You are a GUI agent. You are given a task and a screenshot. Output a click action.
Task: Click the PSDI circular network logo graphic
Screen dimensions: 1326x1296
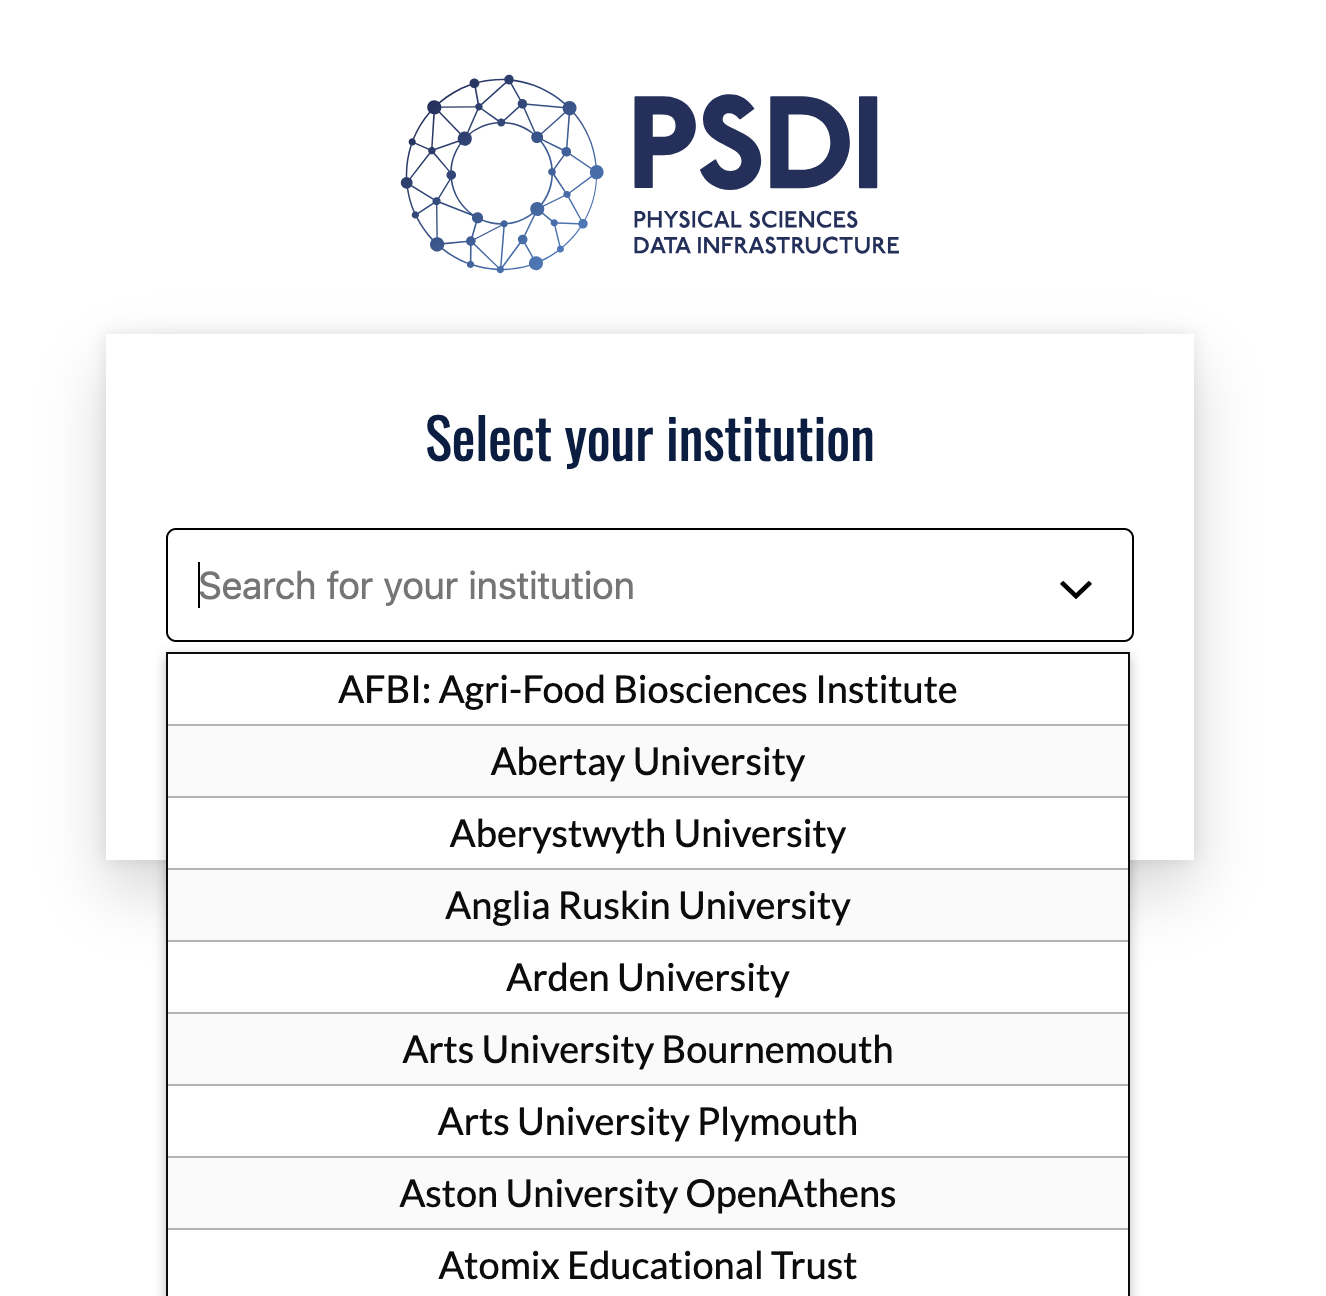coord(502,173)
